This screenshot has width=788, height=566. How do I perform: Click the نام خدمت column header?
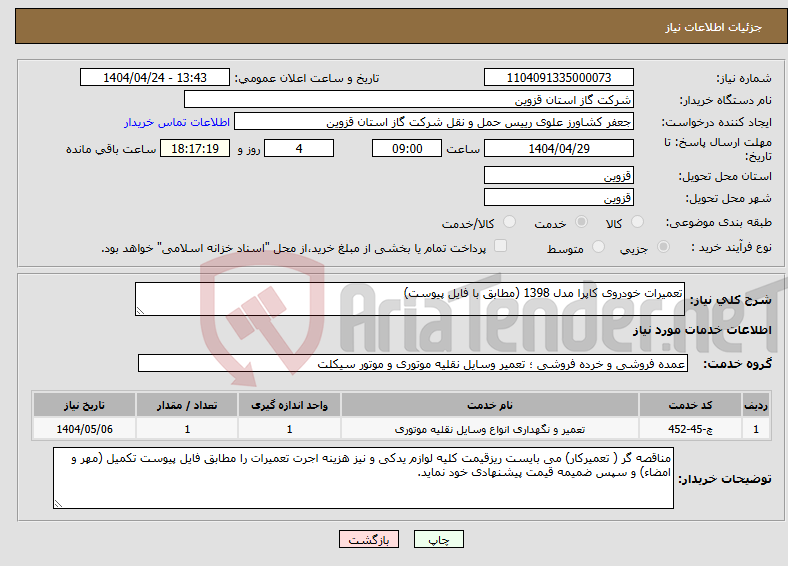490,405
